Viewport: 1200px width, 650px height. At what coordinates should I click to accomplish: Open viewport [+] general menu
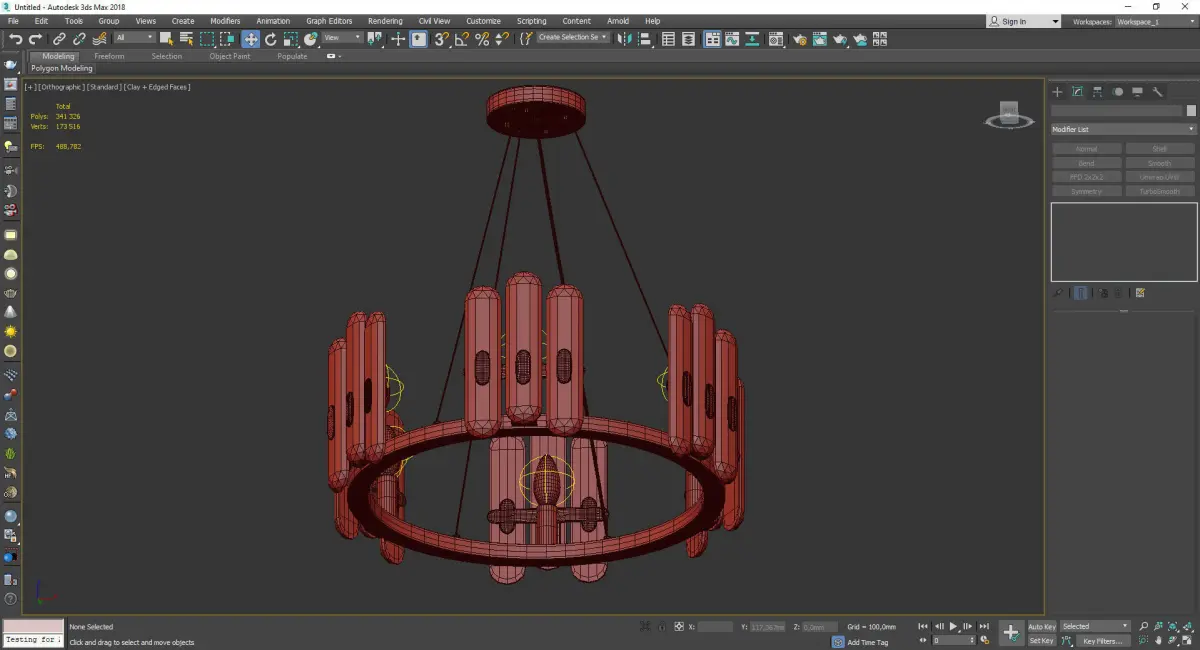(x=30, y=87)
